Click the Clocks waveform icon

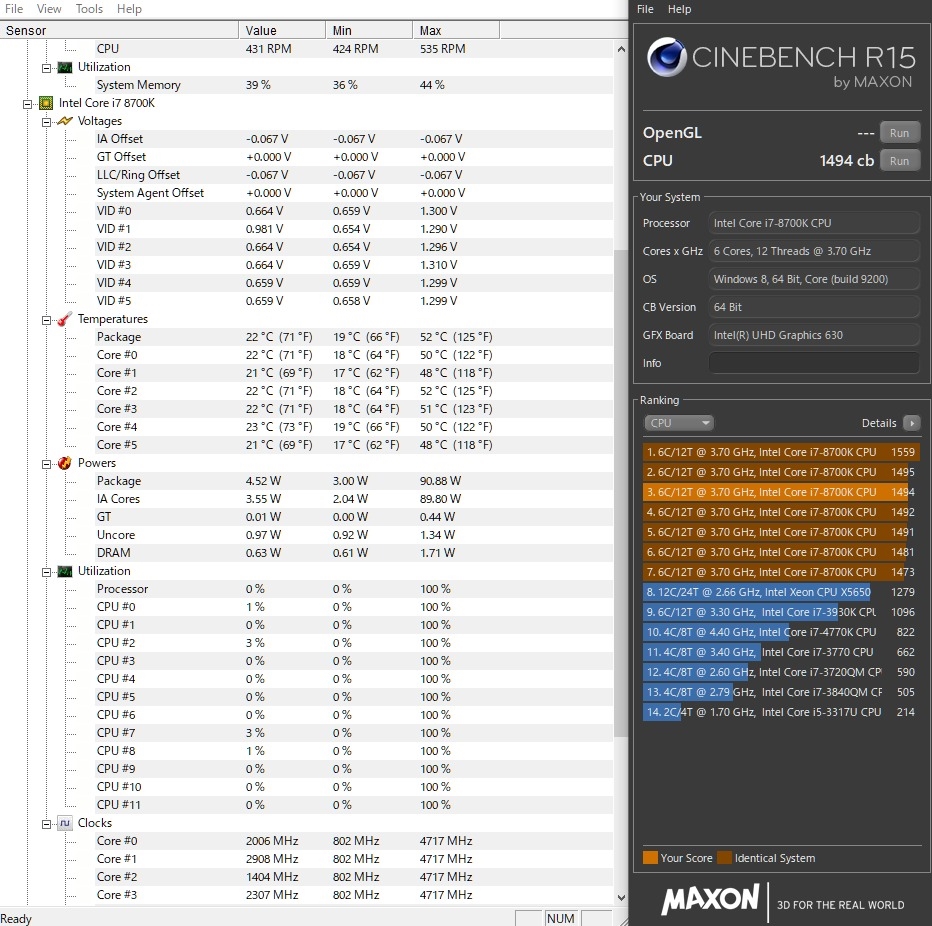(64, 823)
